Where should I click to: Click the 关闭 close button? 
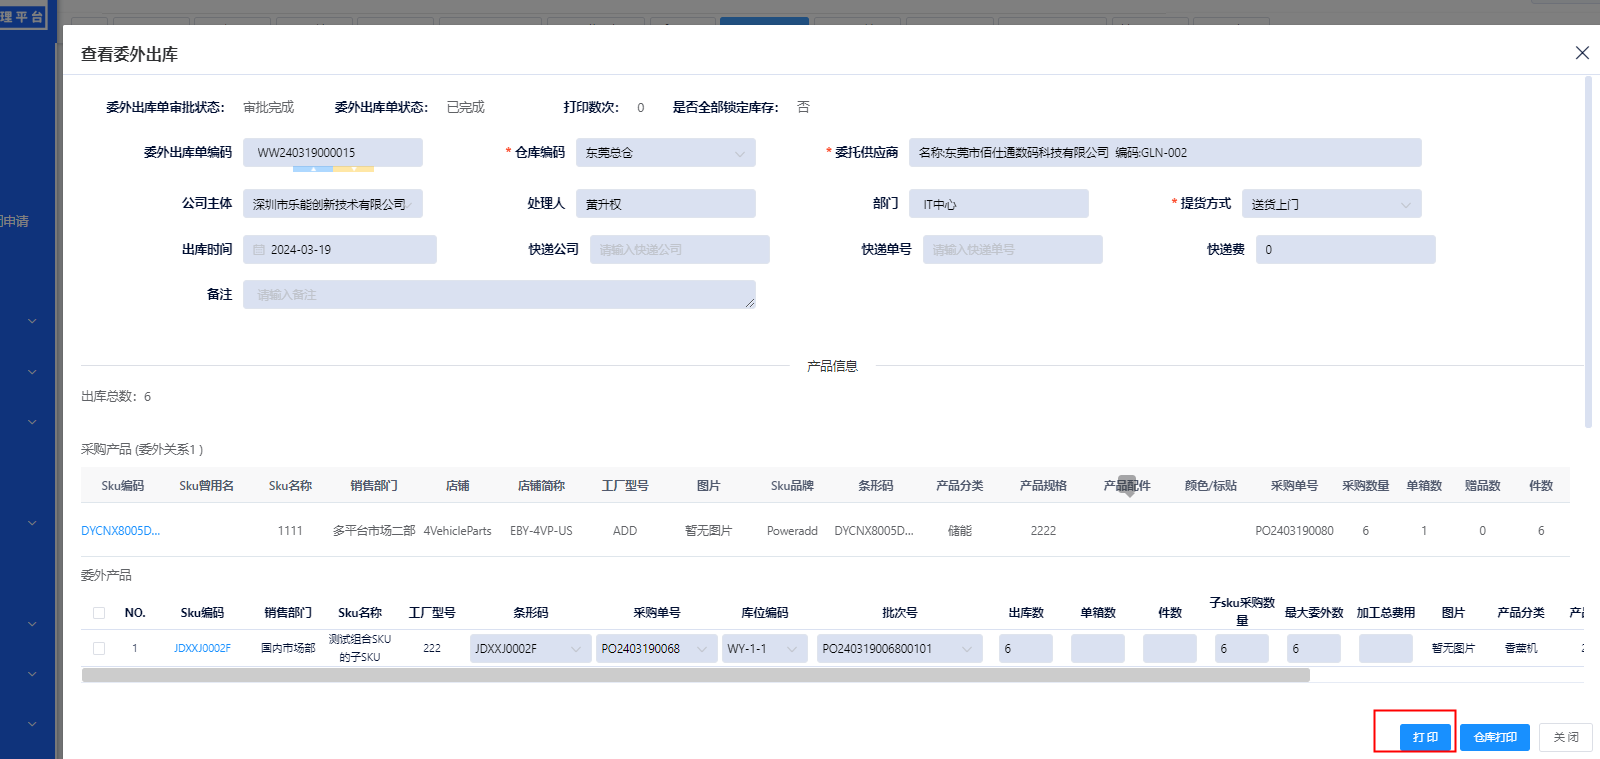tap(1566, 737)
